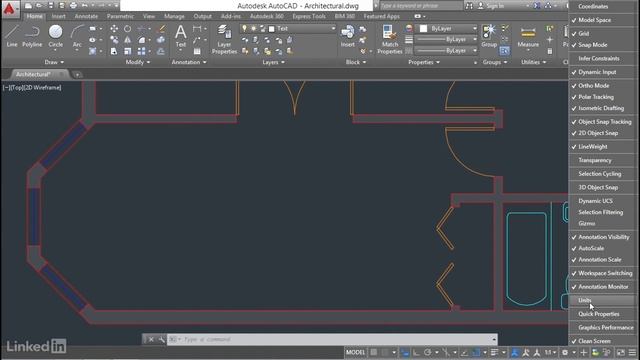Open the ByLayer color dropdown
This screenshot has height=360, width=640.
474,29
